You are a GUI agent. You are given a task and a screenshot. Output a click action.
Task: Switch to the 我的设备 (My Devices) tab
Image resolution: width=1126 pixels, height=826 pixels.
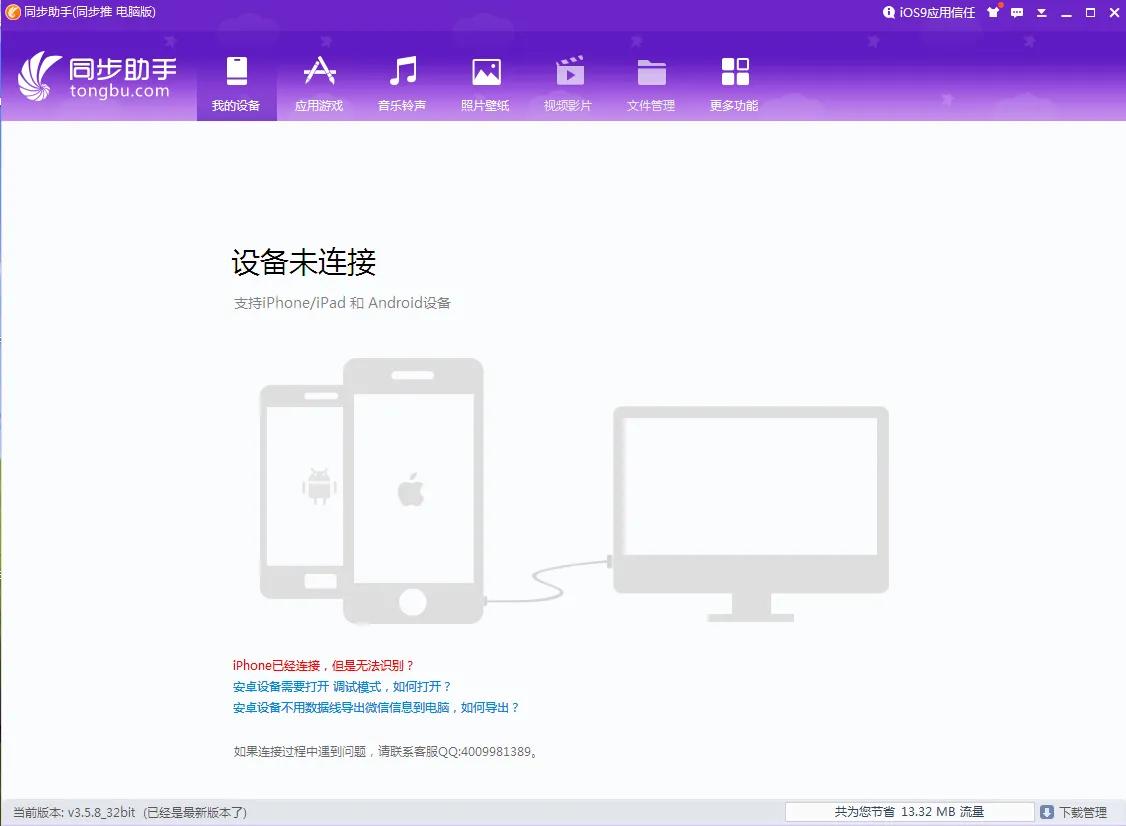click(x=236, y=82)
